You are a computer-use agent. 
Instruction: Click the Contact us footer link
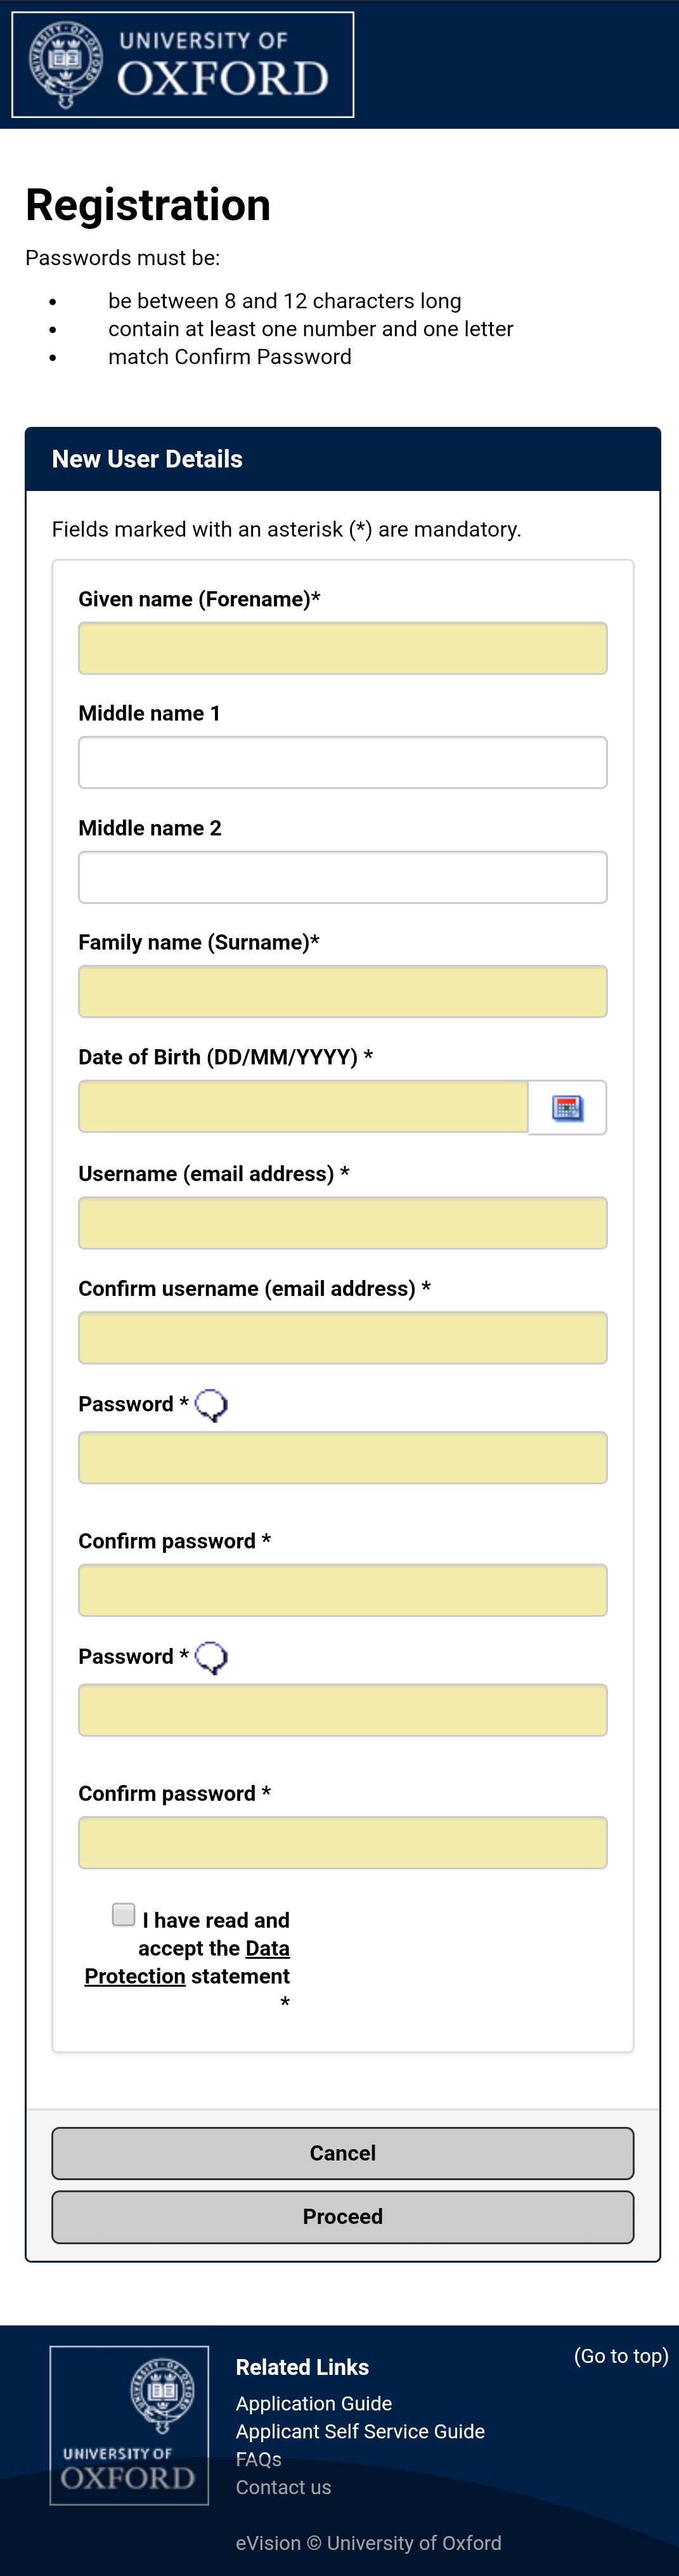(283, 2487)
